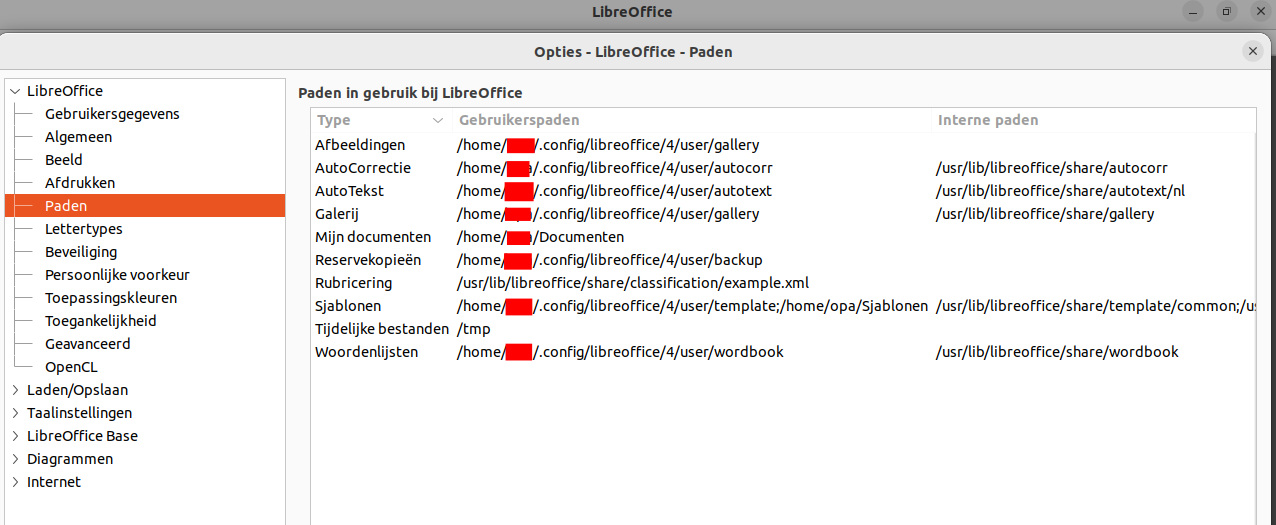Viewport: 1276px width, 525px height.
Task: Click the classification/example.xml path value
Action: tap(633, 283)
